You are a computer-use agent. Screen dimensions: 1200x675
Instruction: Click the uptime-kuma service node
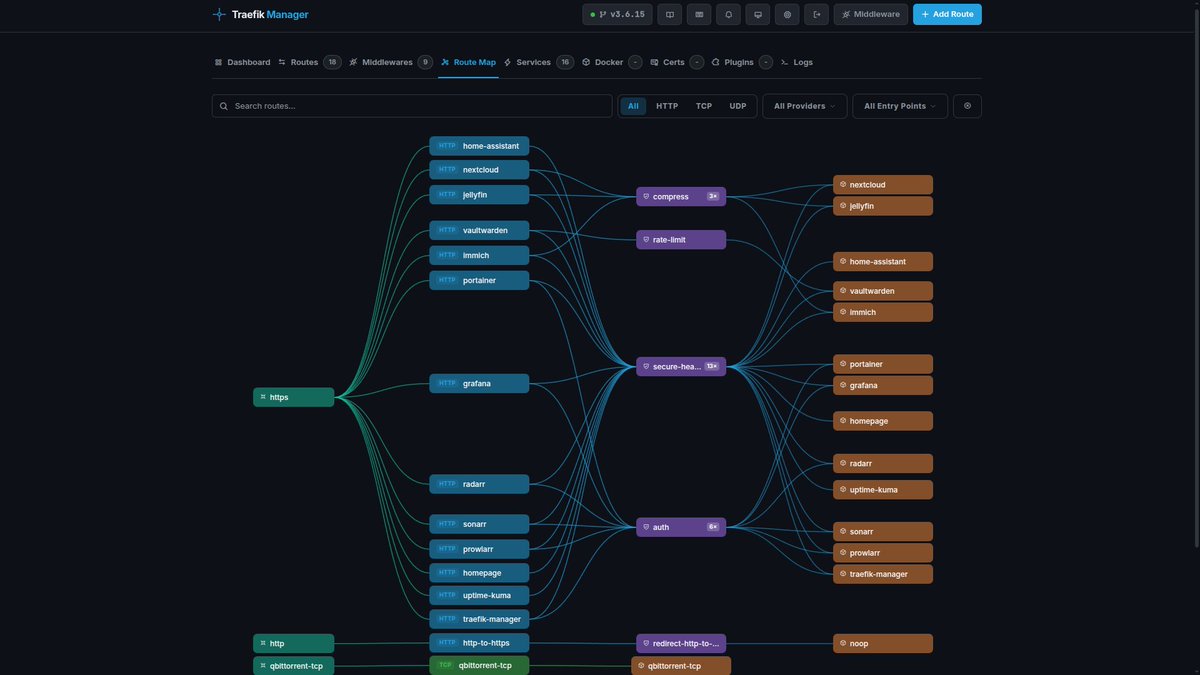(x=883, y=490)
